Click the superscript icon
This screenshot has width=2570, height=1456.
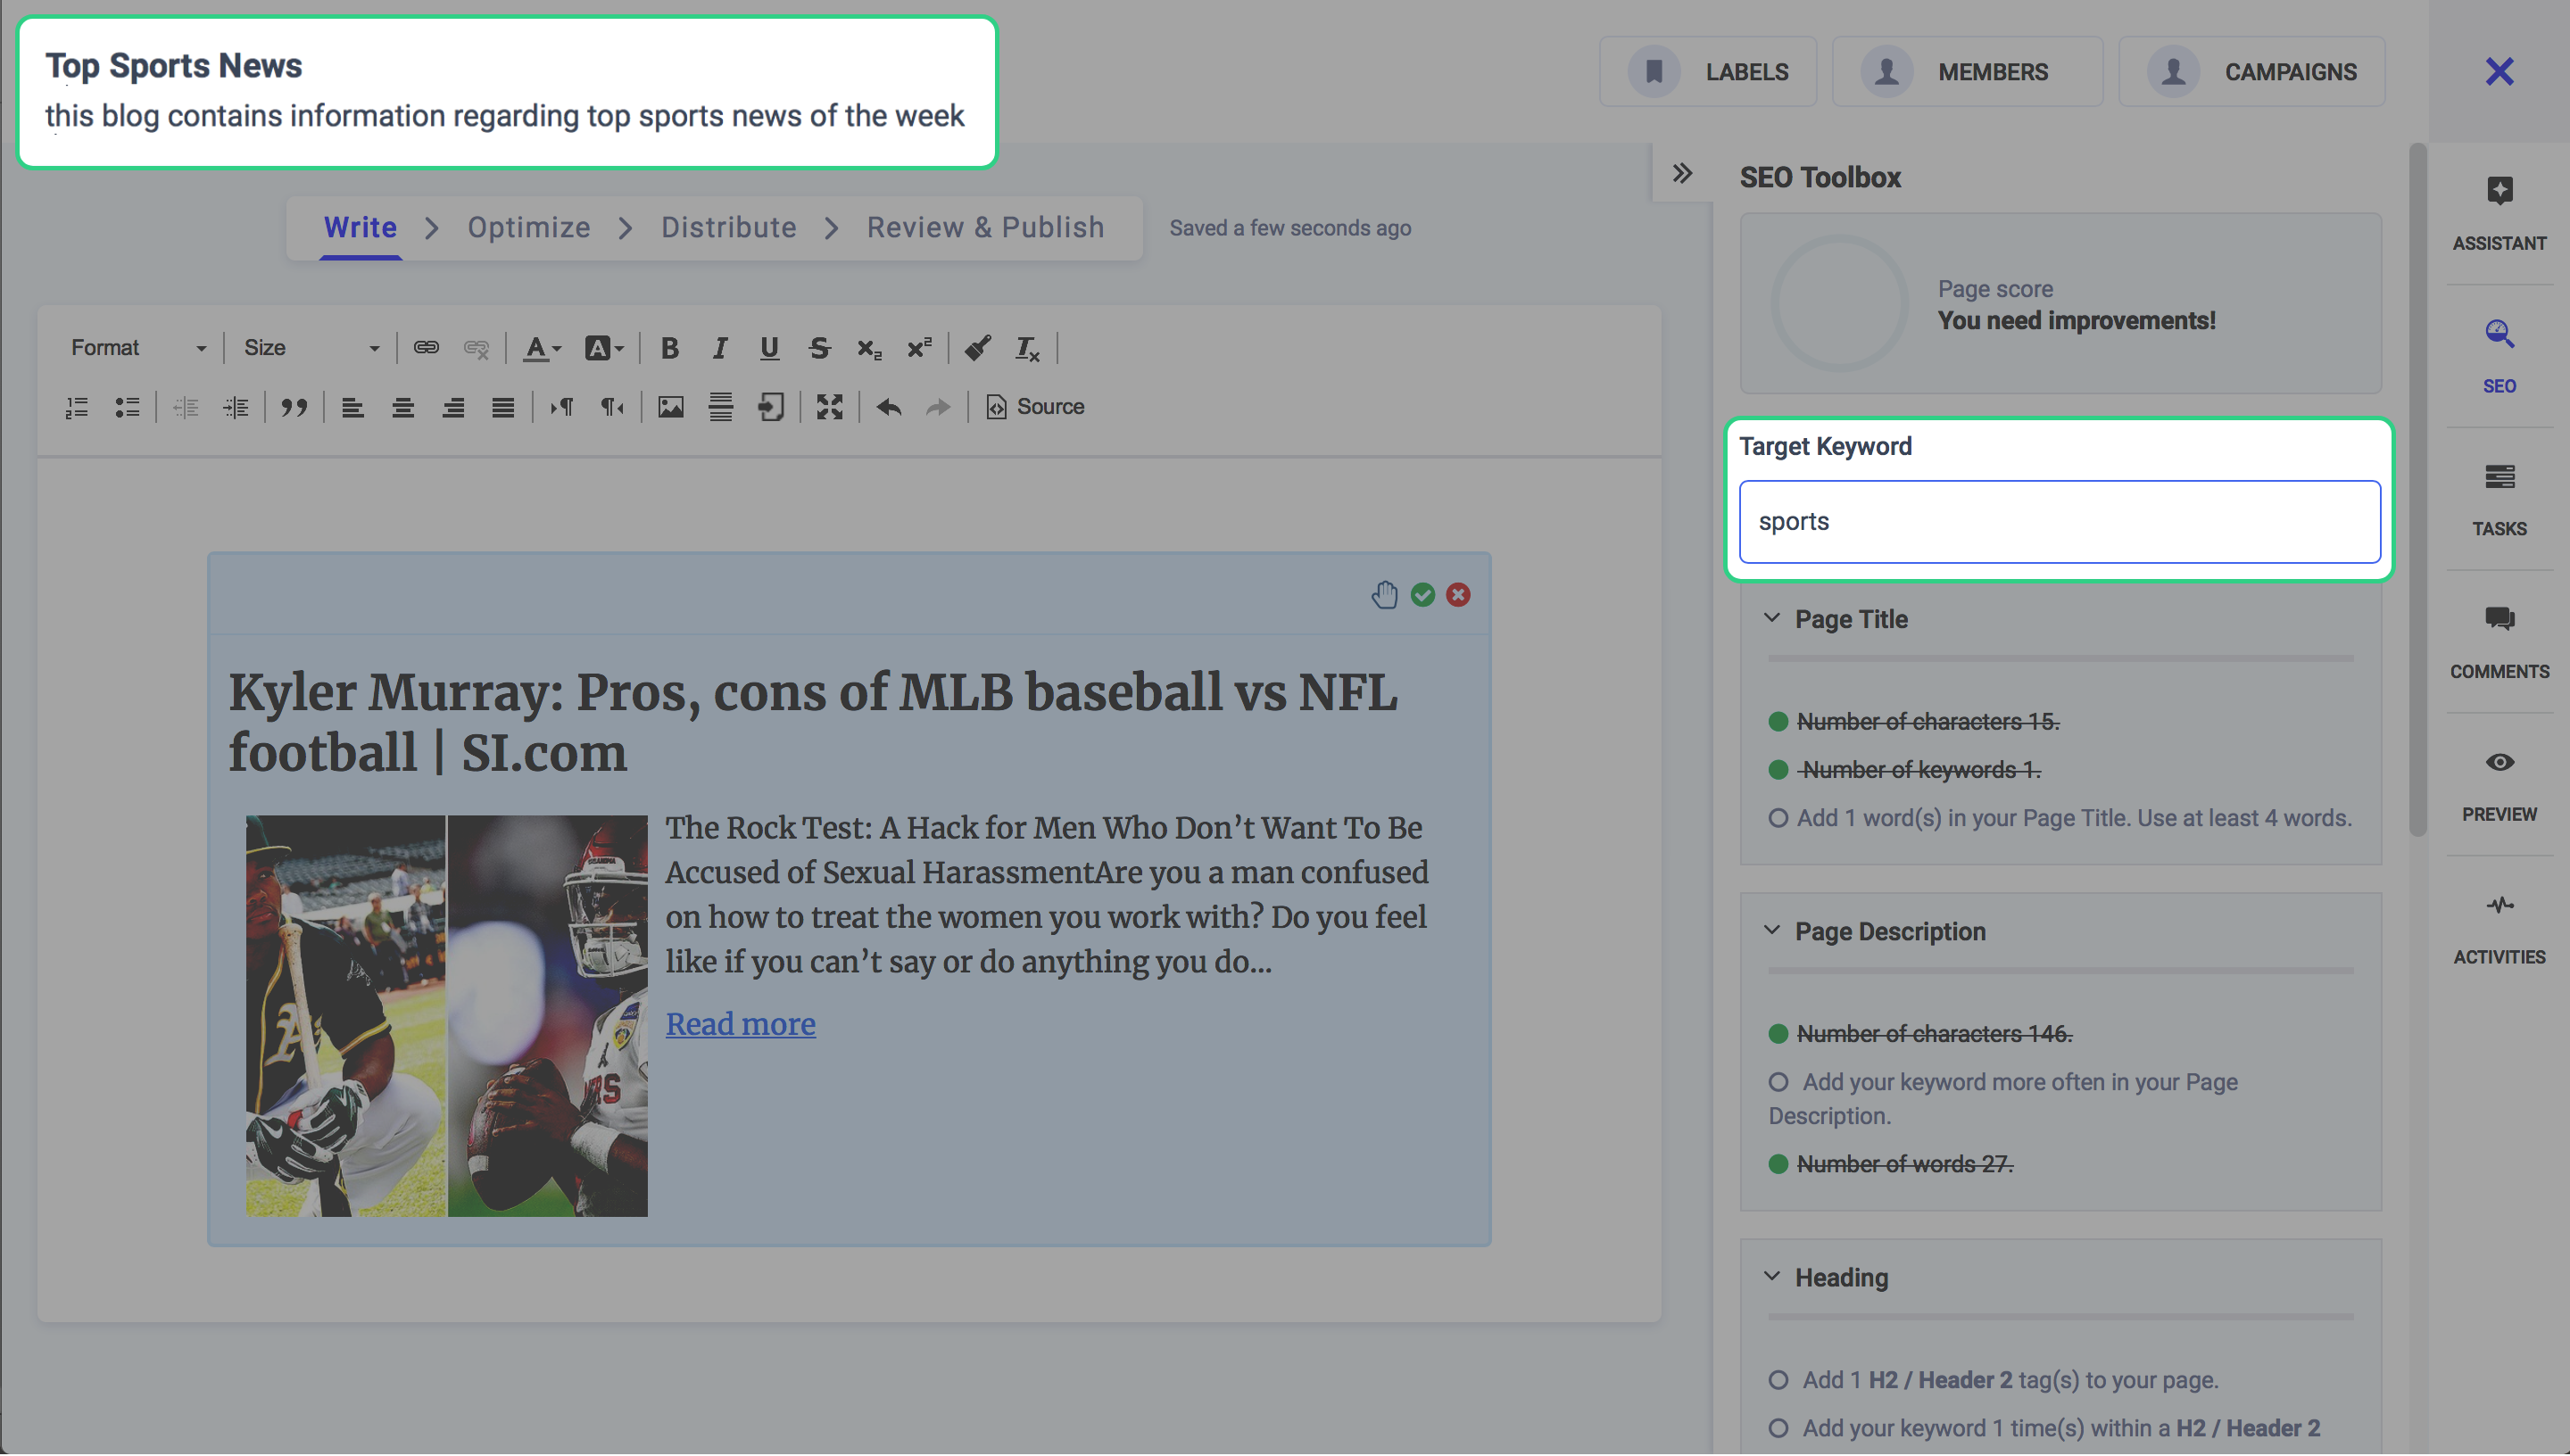click(x=919, y=348)
